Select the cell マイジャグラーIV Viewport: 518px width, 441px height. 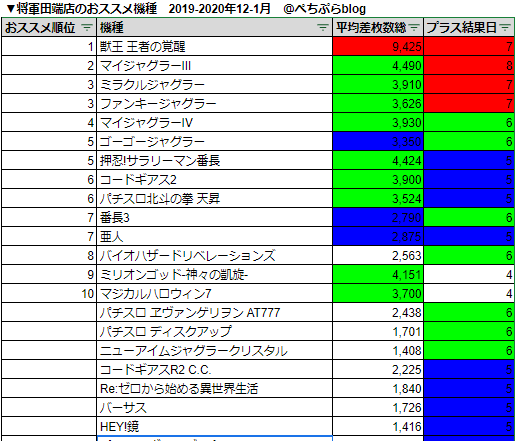pos(214,122)
